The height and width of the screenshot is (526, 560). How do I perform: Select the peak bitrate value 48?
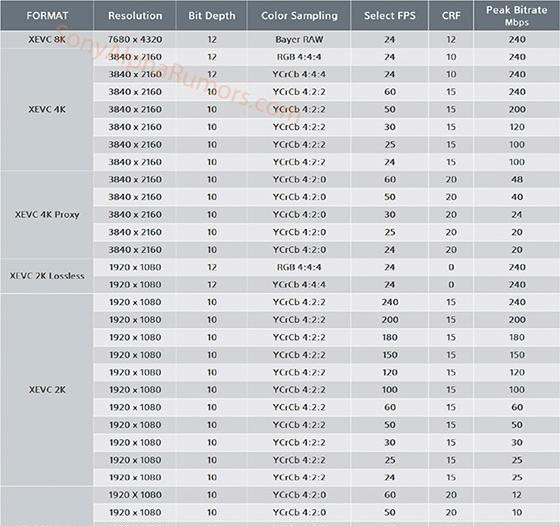(517, 179)
